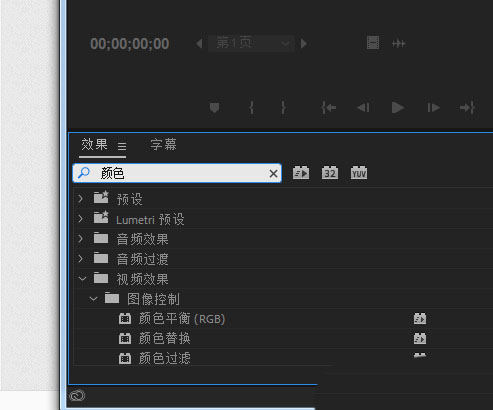Toggle 32-bit Color effects filter

pos(330,173)
